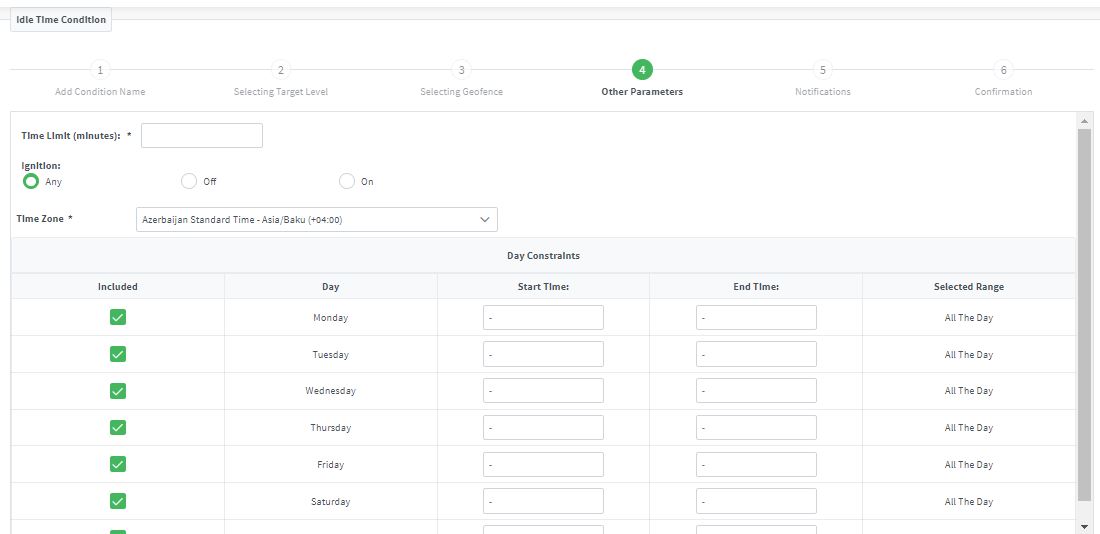Select Ignition On radio option
The height and width of the screenshot is (534, 1100).
click(347, 181)
